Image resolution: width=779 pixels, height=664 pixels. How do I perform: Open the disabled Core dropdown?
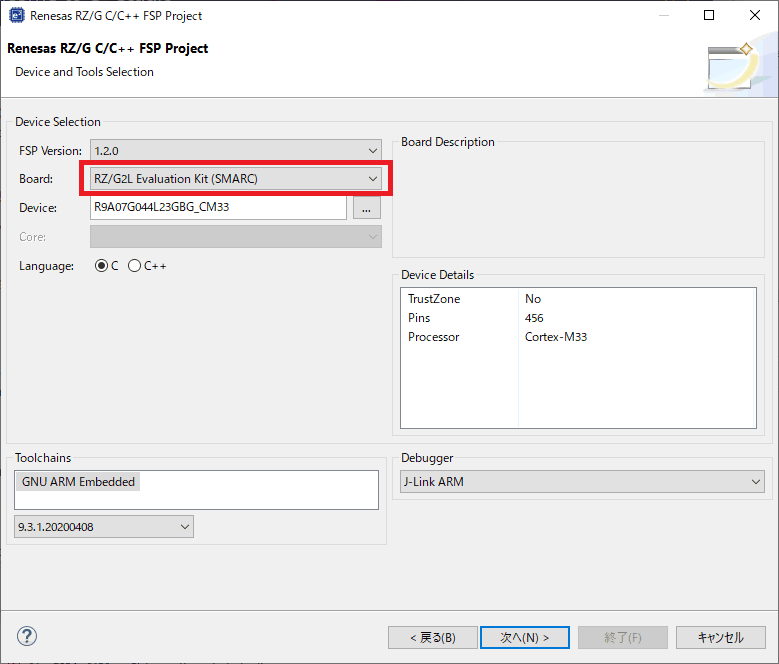235,237
